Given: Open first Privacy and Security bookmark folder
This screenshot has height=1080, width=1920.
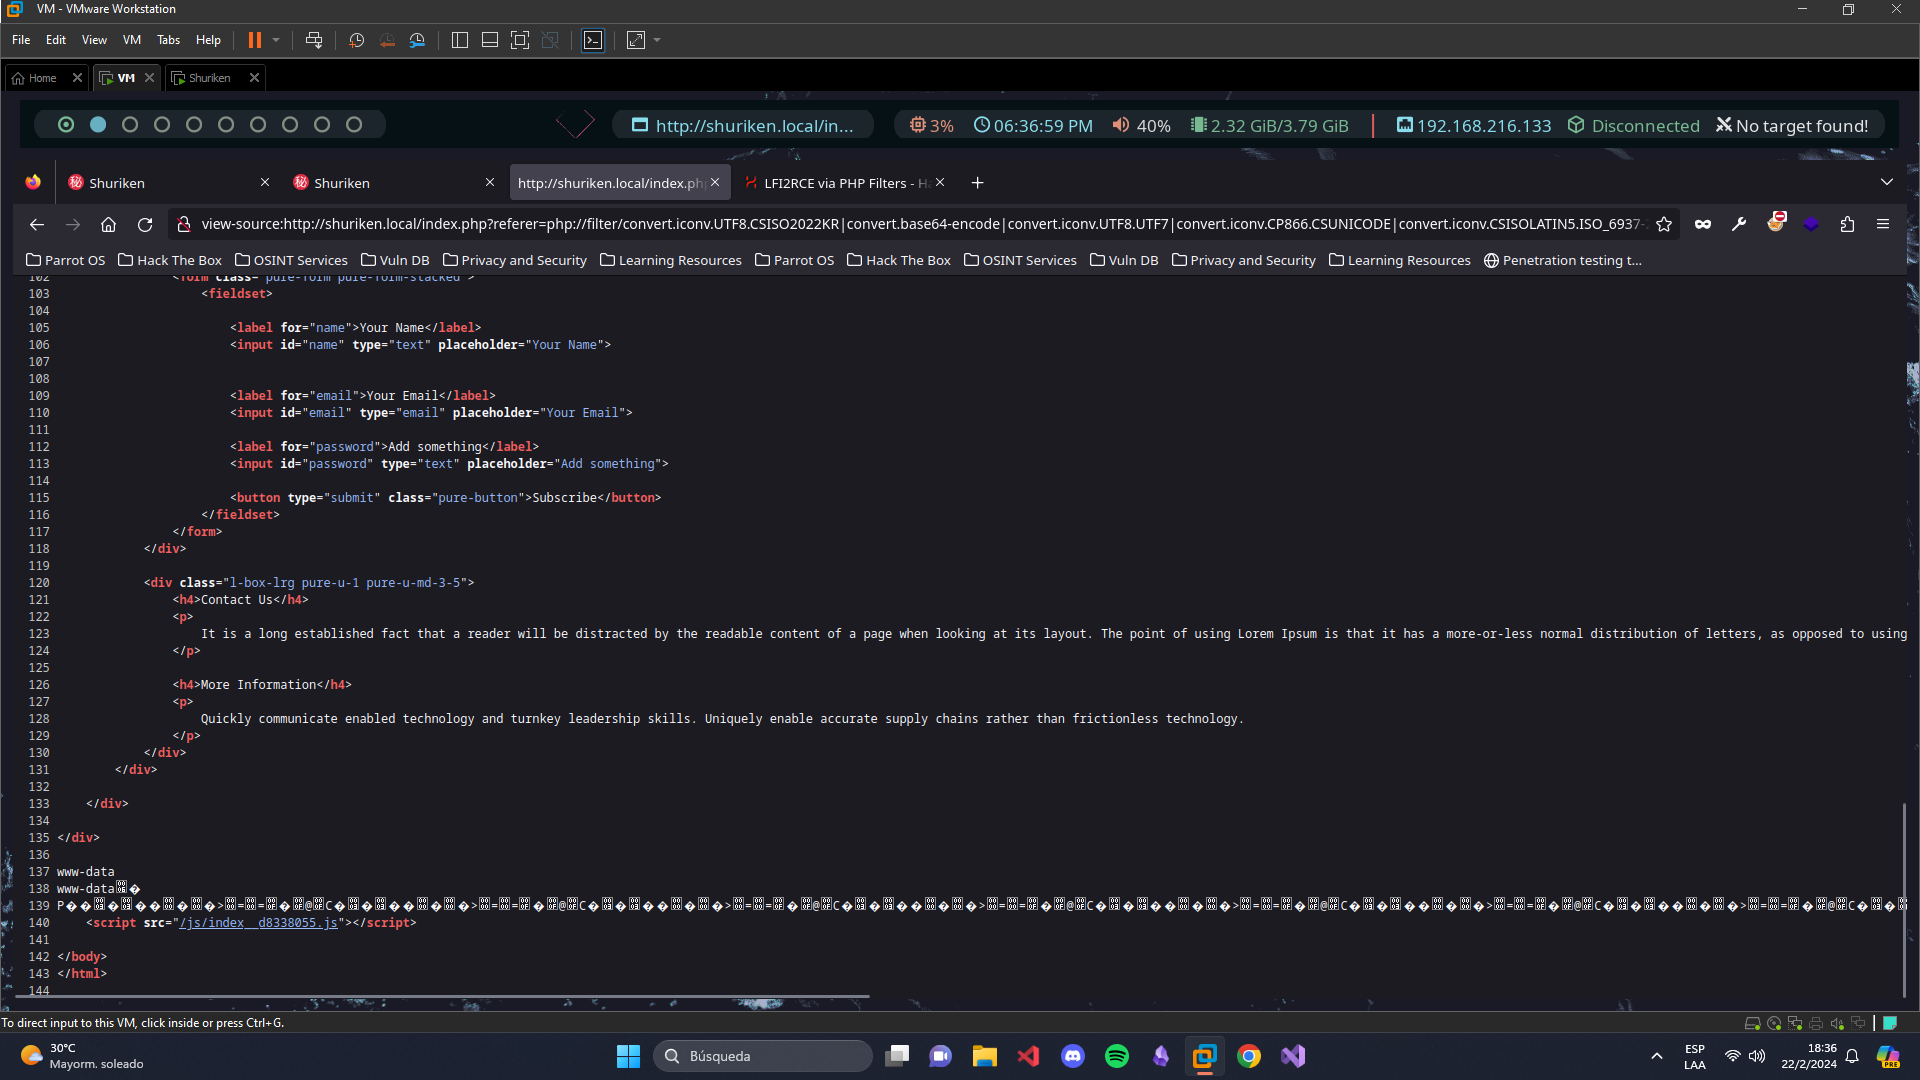Looking at the screenshot, I should [x=515, y=260].
